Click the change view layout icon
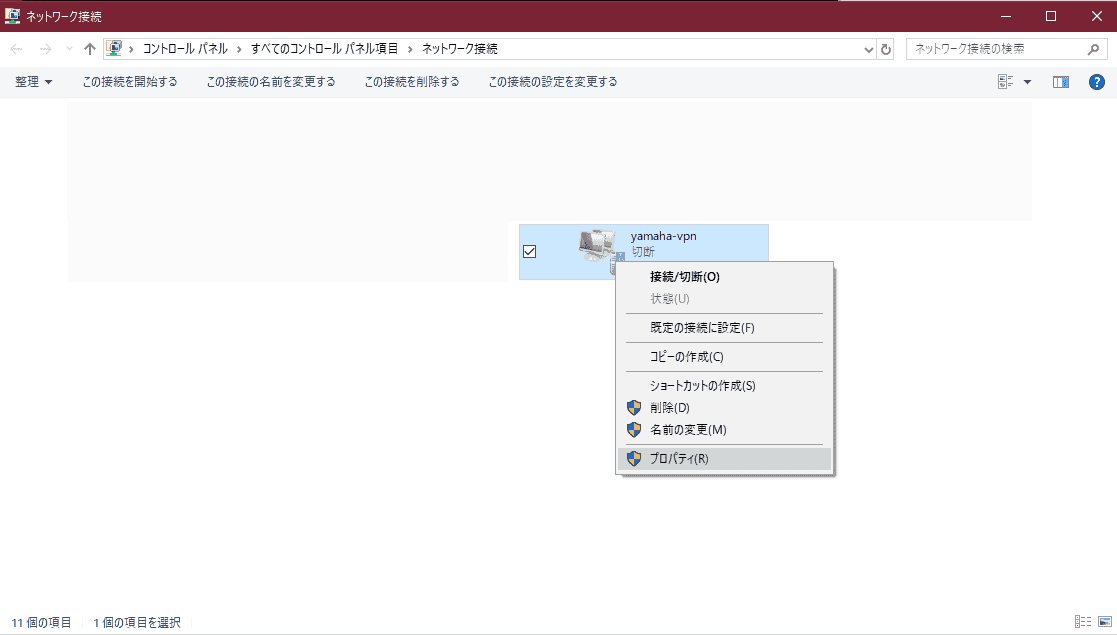Viewport: 1117px width, 635px height. coord(1006,82)
